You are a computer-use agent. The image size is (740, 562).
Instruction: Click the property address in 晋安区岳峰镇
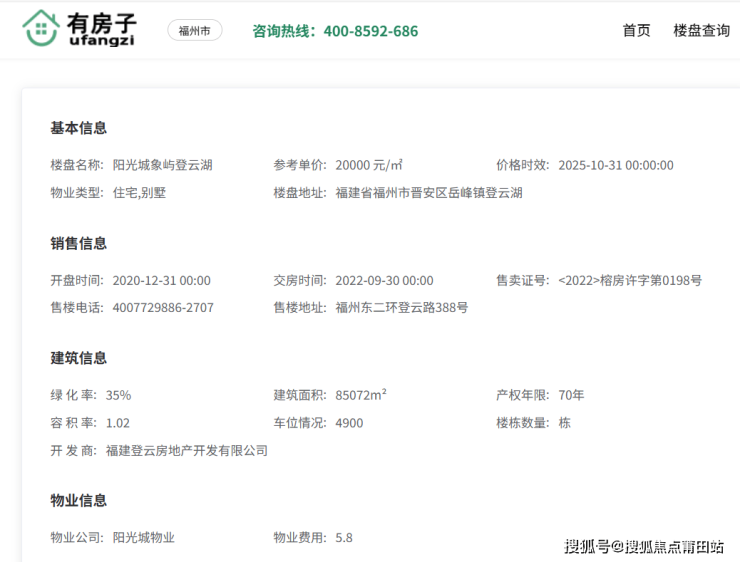point(429,193)
